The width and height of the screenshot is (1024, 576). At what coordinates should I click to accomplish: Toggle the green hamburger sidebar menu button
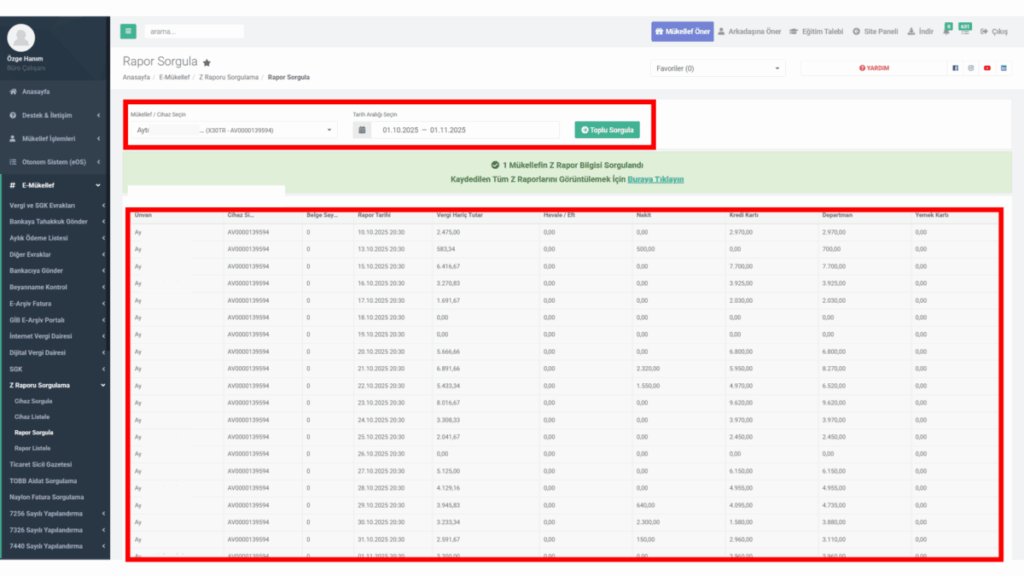128,31
